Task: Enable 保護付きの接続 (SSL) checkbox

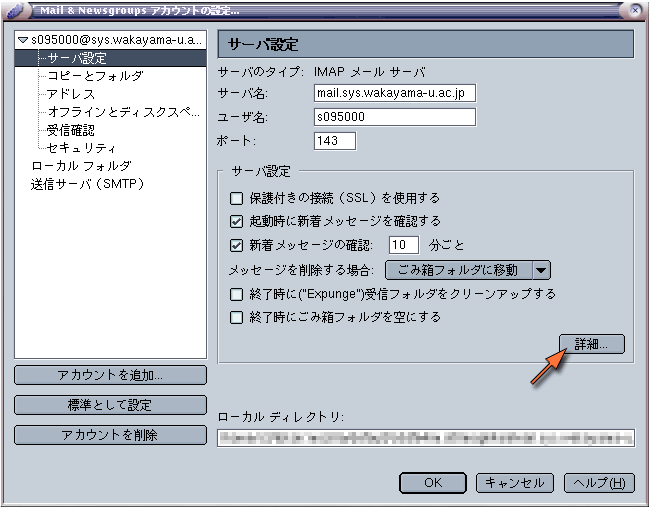Action: 236,198
